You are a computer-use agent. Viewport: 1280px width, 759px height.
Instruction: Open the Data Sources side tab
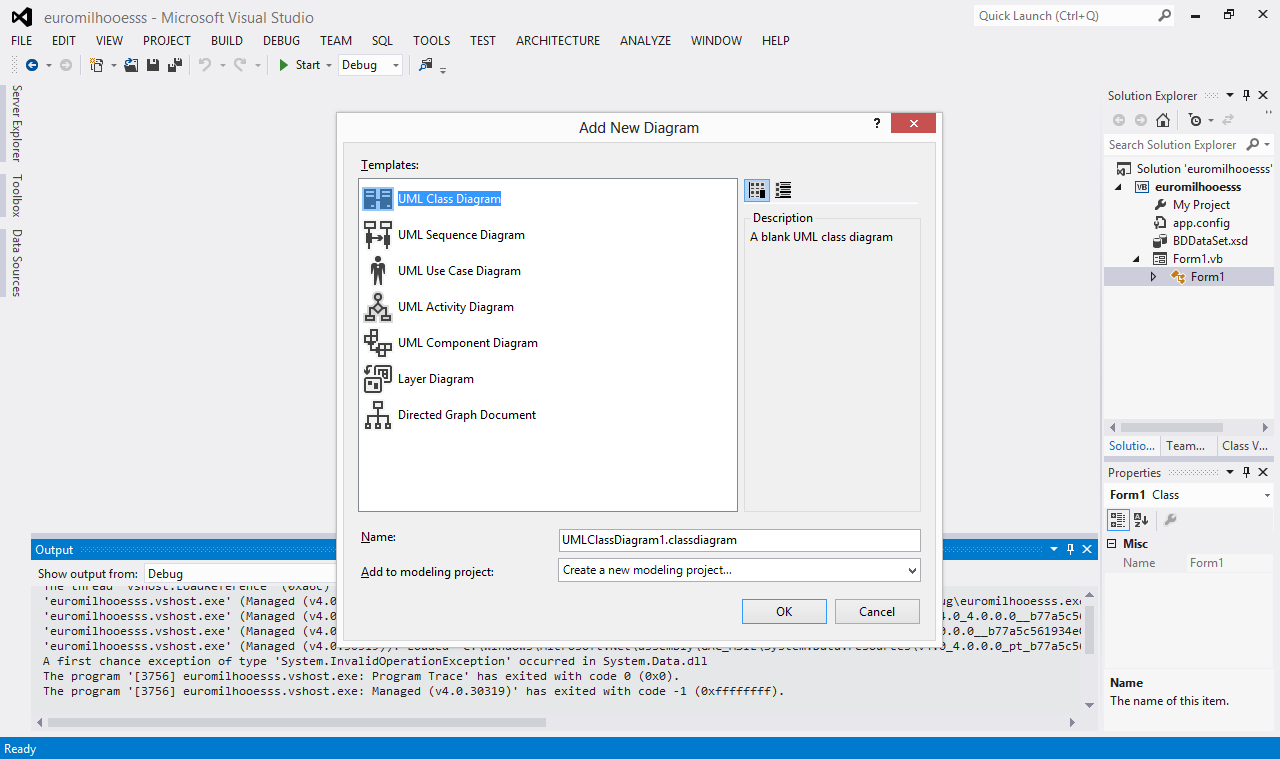16,263
